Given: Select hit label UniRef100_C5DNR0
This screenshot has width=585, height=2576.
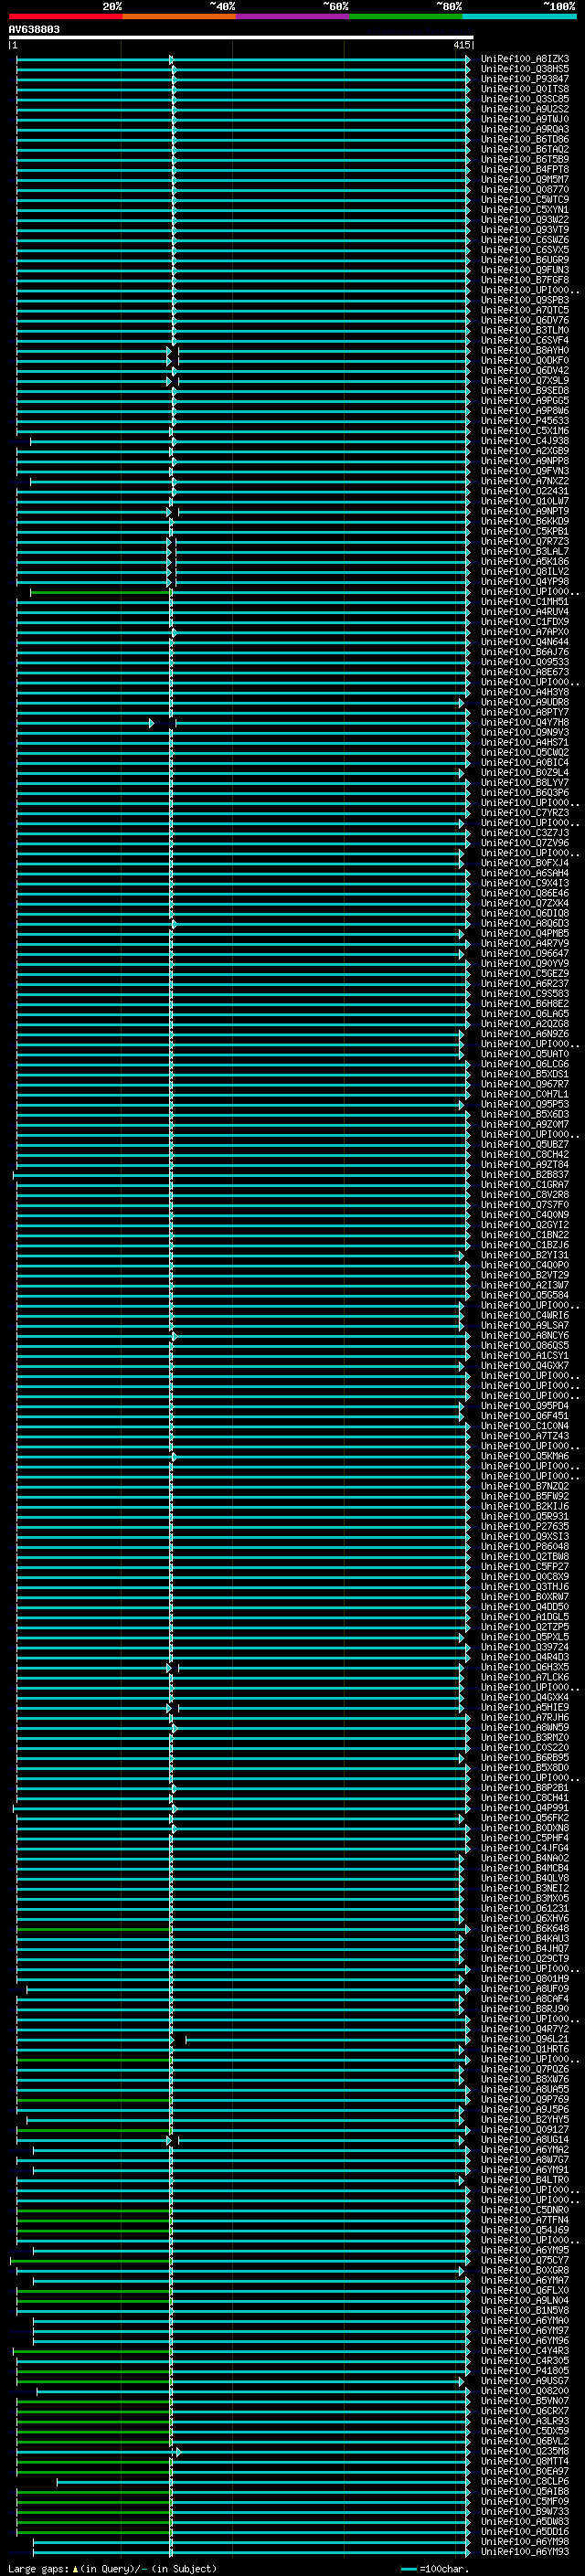Looking at the screenshot, I should [525, 2209].
